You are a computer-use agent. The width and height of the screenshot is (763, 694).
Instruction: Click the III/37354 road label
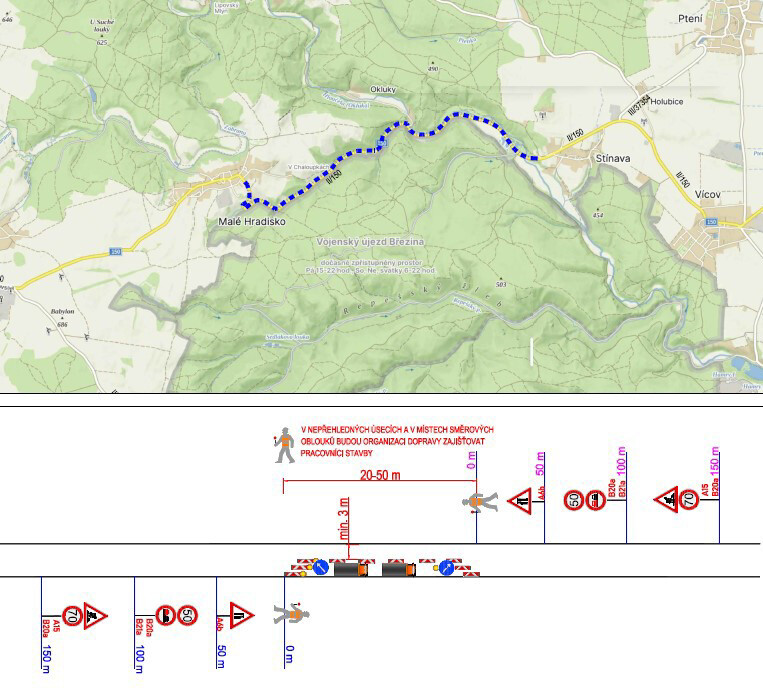[x=639, y=105]
